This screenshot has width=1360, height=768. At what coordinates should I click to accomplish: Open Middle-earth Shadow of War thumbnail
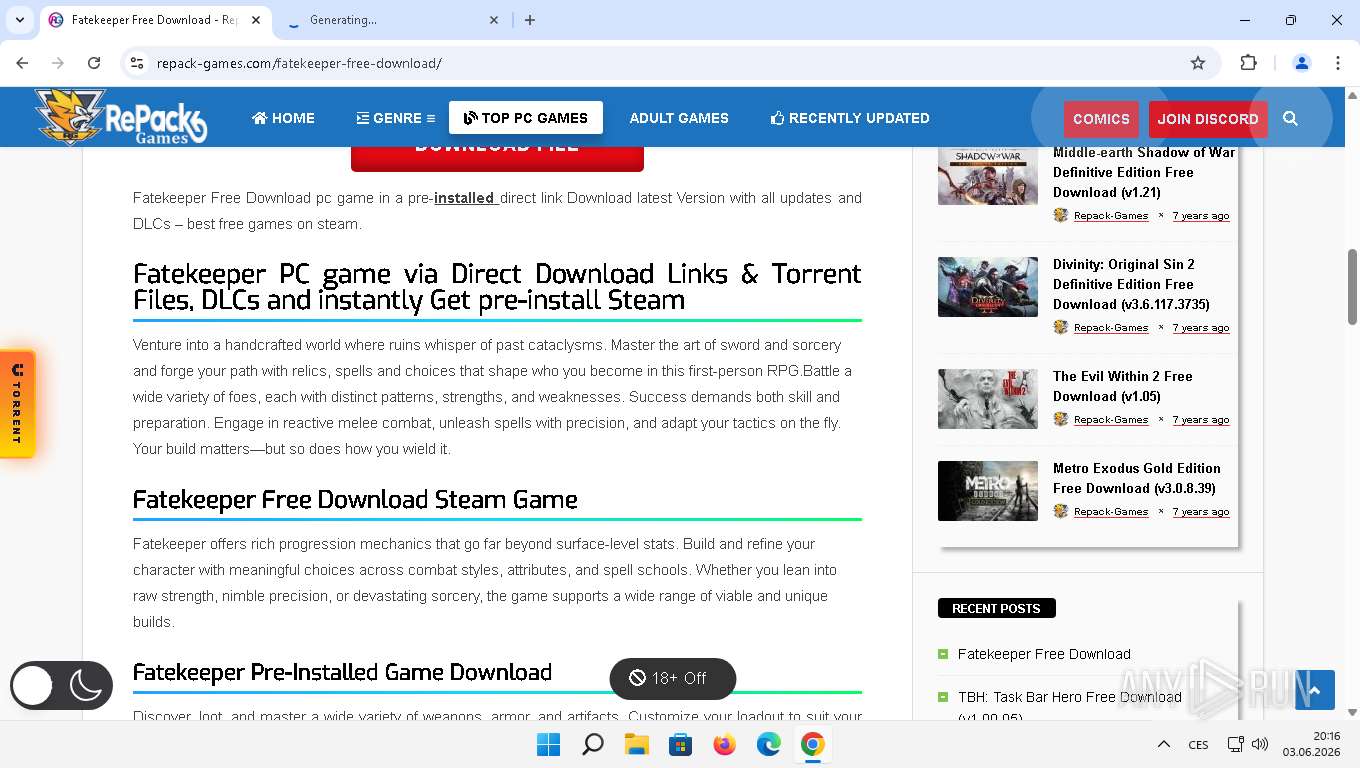[988, 176]
